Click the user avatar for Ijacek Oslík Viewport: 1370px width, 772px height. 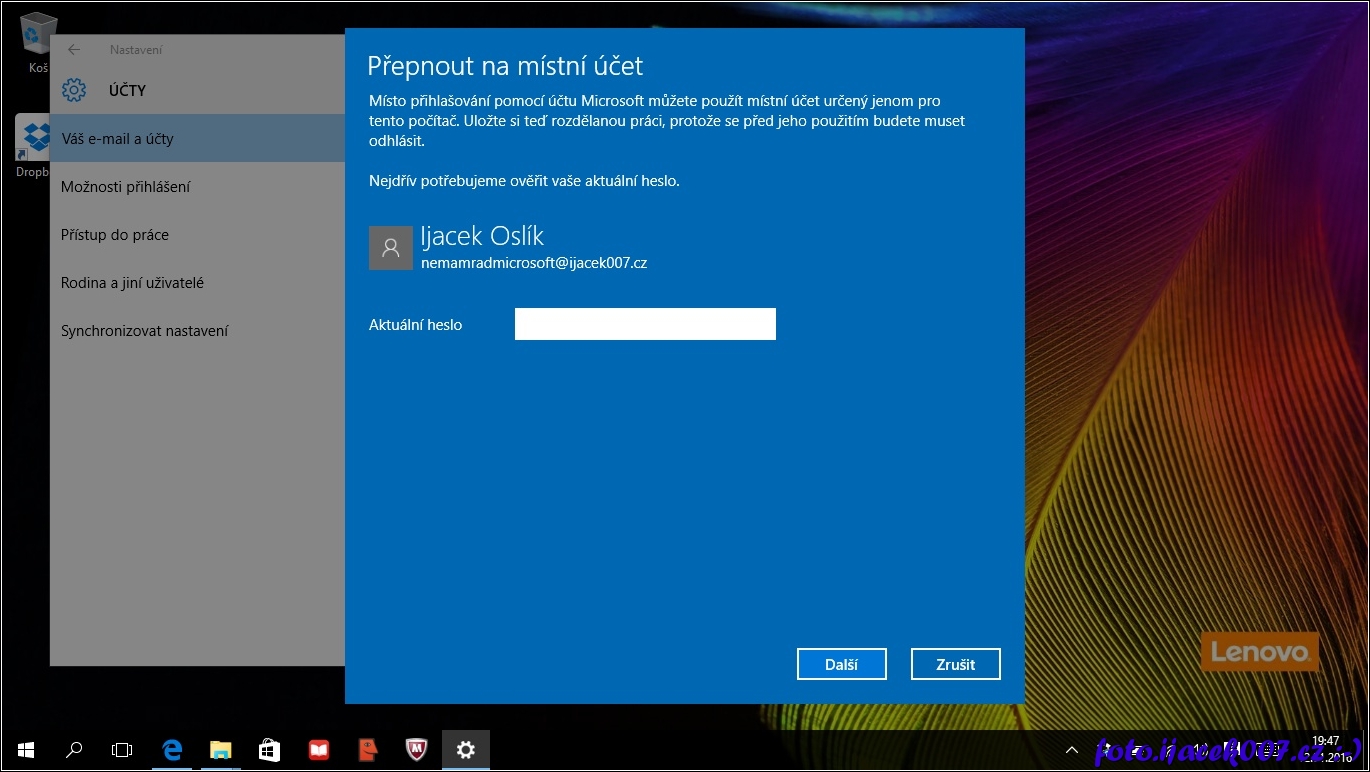coord(390,247)
